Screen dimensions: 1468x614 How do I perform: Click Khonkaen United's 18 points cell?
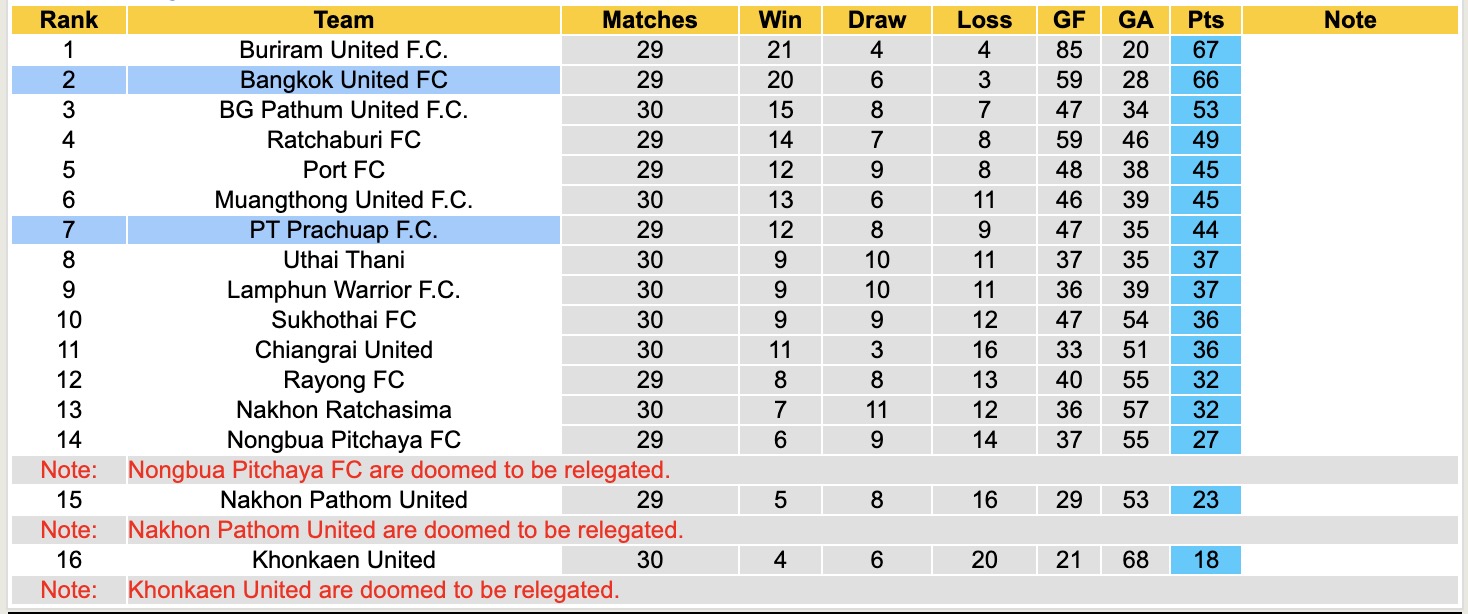pos(1206,560)
